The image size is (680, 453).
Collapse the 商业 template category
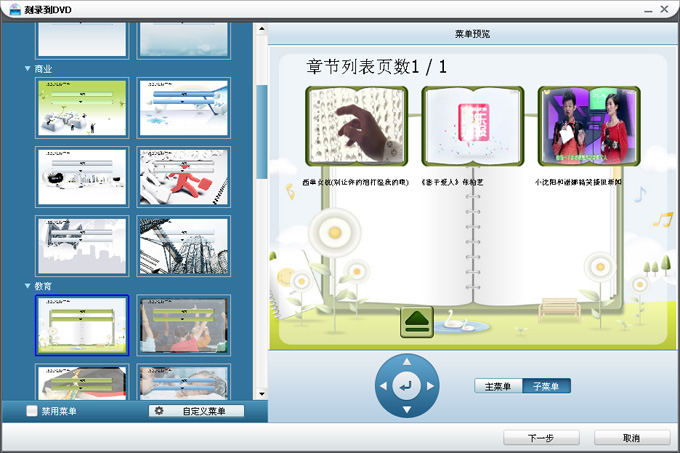(28, 68)
